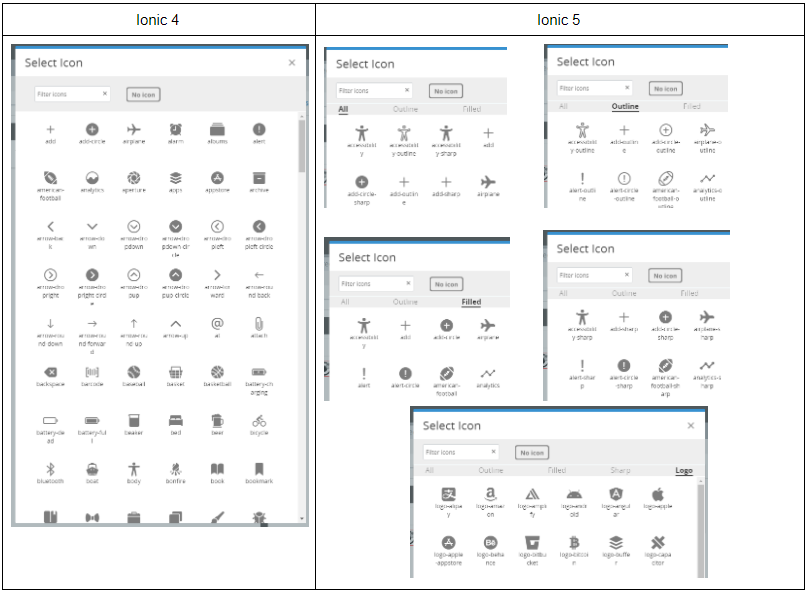This screenshot has height=592, width=807.
Task: Select logo-amazon icon in the Logo tab dialog
Action: [490, 495]
